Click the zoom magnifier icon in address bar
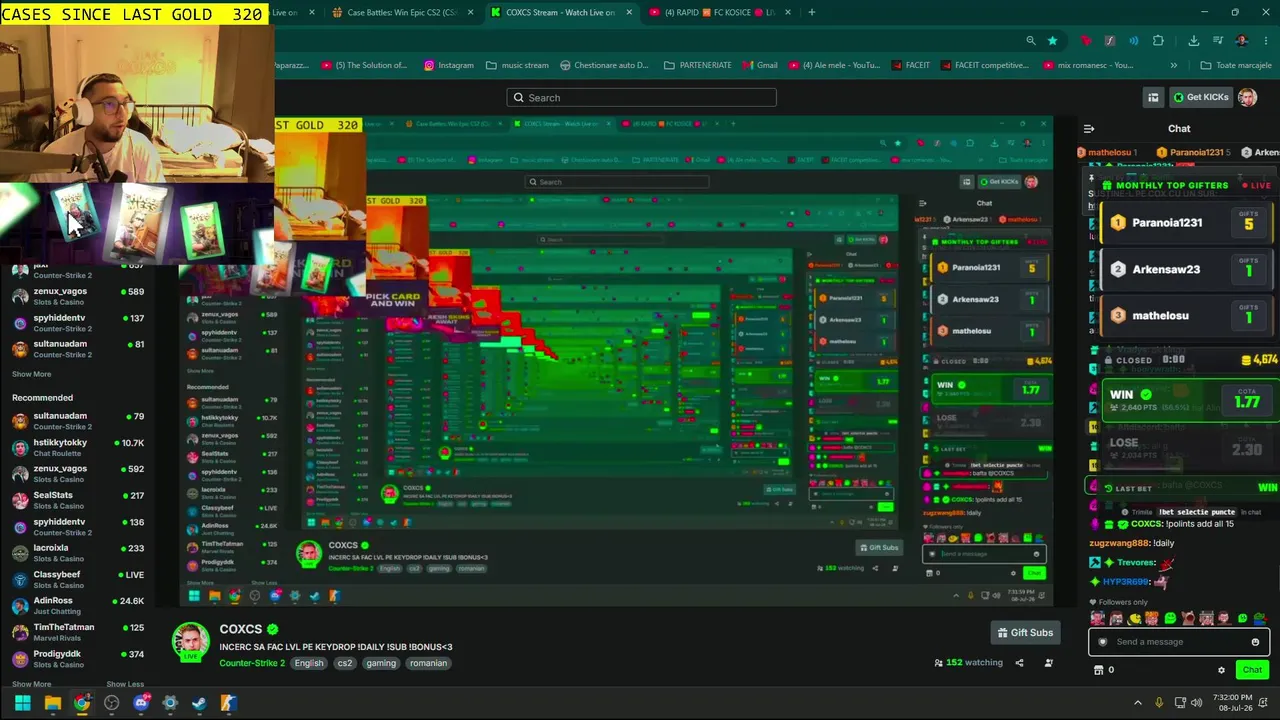The width and height of the screenshot is (1280, 720). click(x=1030, y=41)
